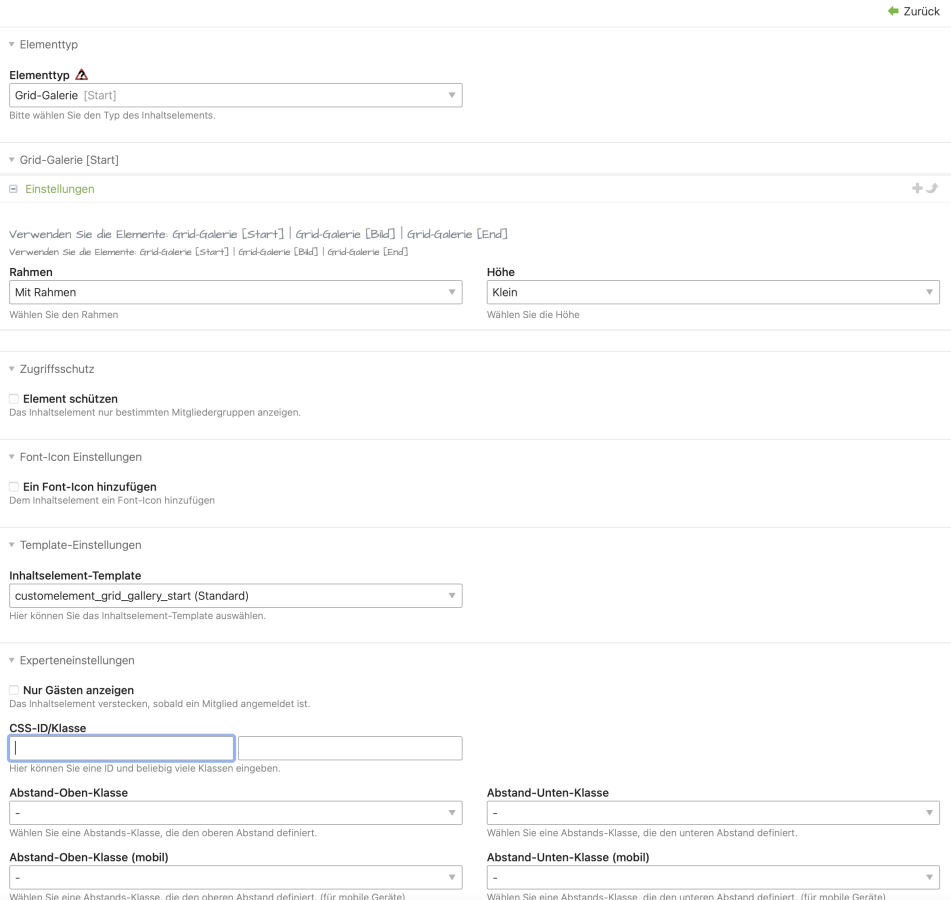This screenshot has height=900, width=951.
Task: Open the Rahmen dropdown
Action: [236, 293]
